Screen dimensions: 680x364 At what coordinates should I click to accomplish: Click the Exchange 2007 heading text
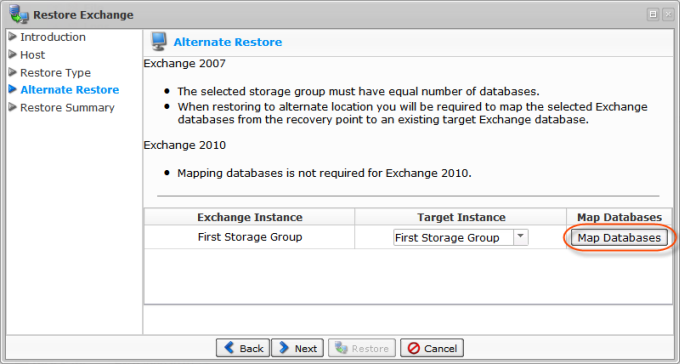click(x=185, y=64)
